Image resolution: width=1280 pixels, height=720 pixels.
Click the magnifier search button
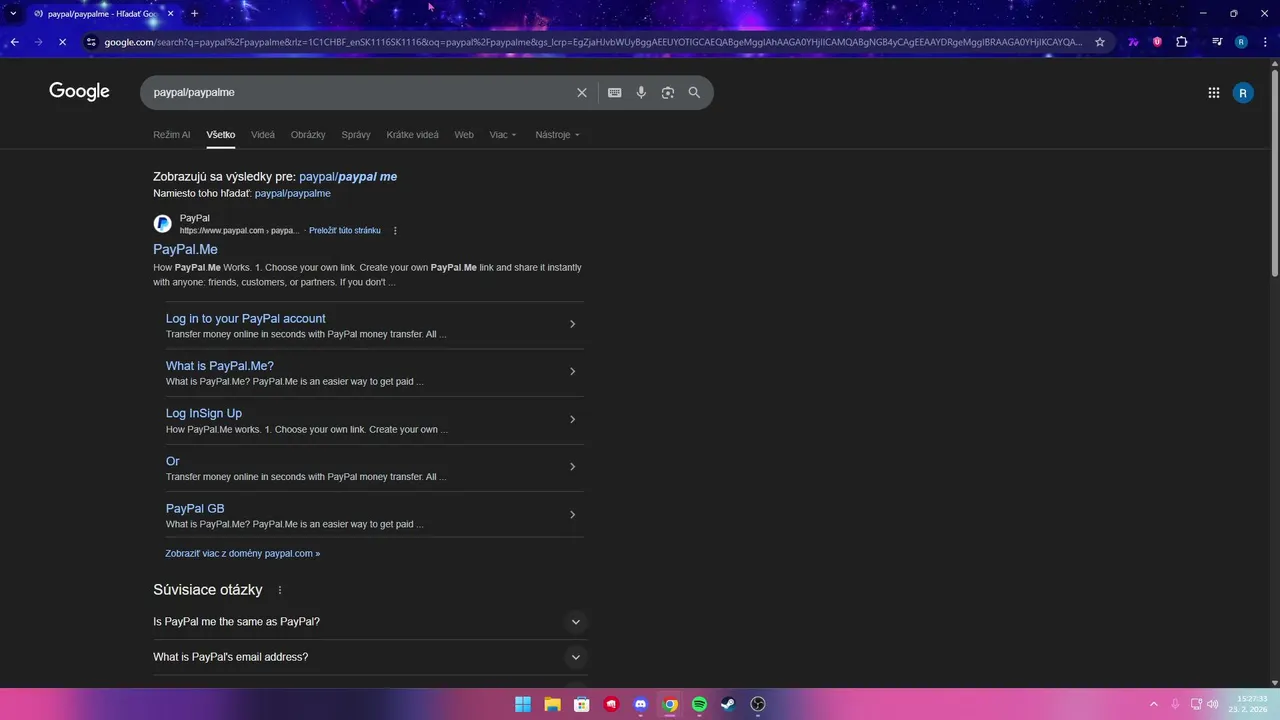[x=694, y=92]
